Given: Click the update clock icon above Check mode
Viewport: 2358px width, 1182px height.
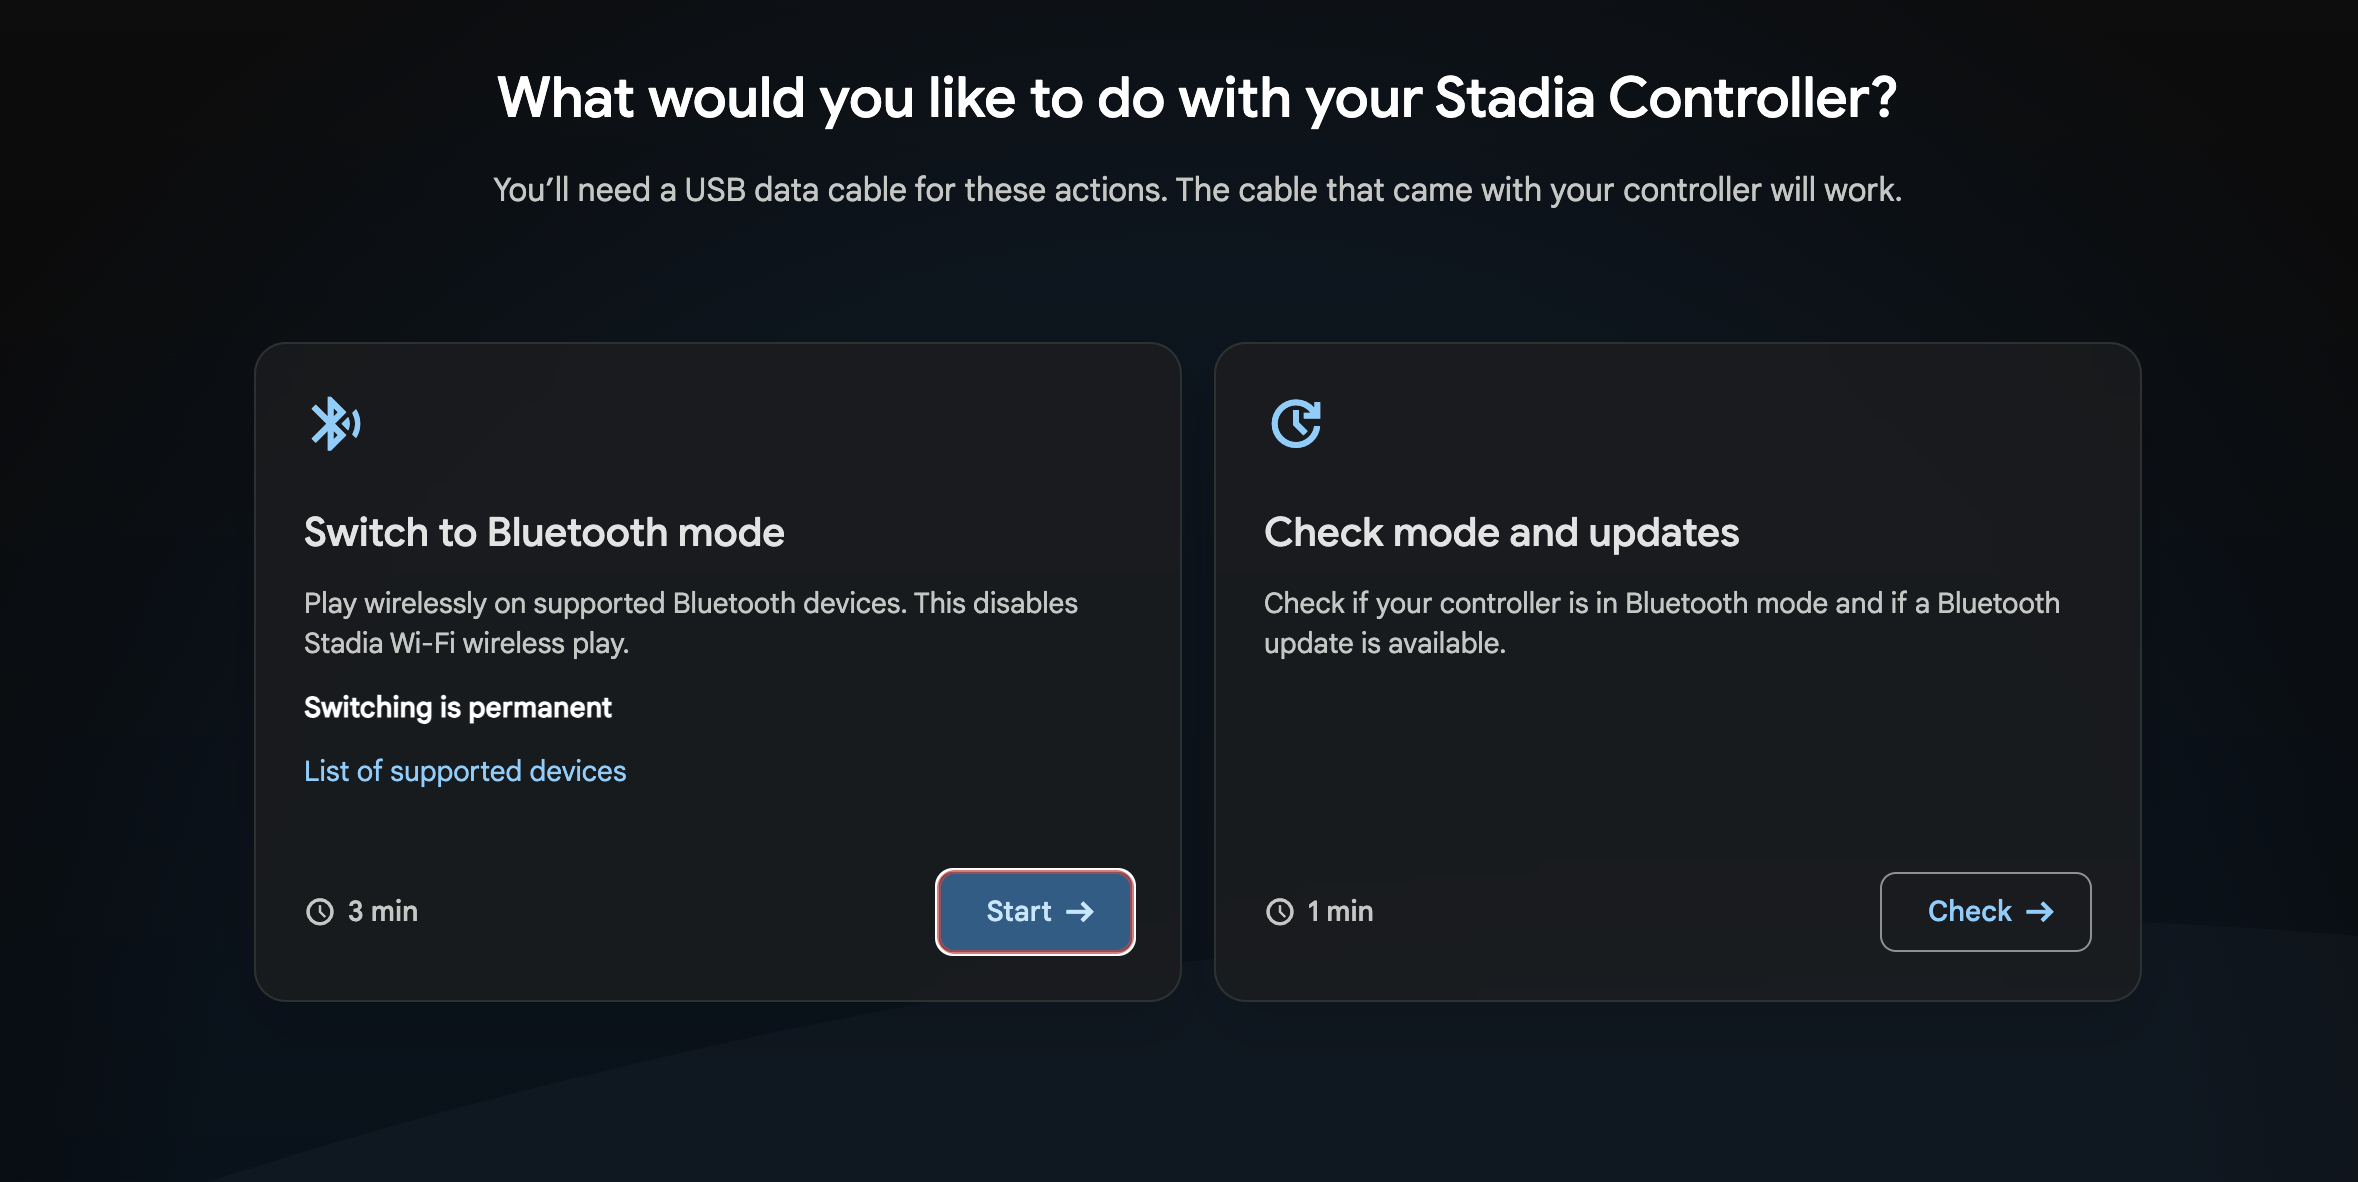Looking at the screenshot, I should pos(1296,424).
